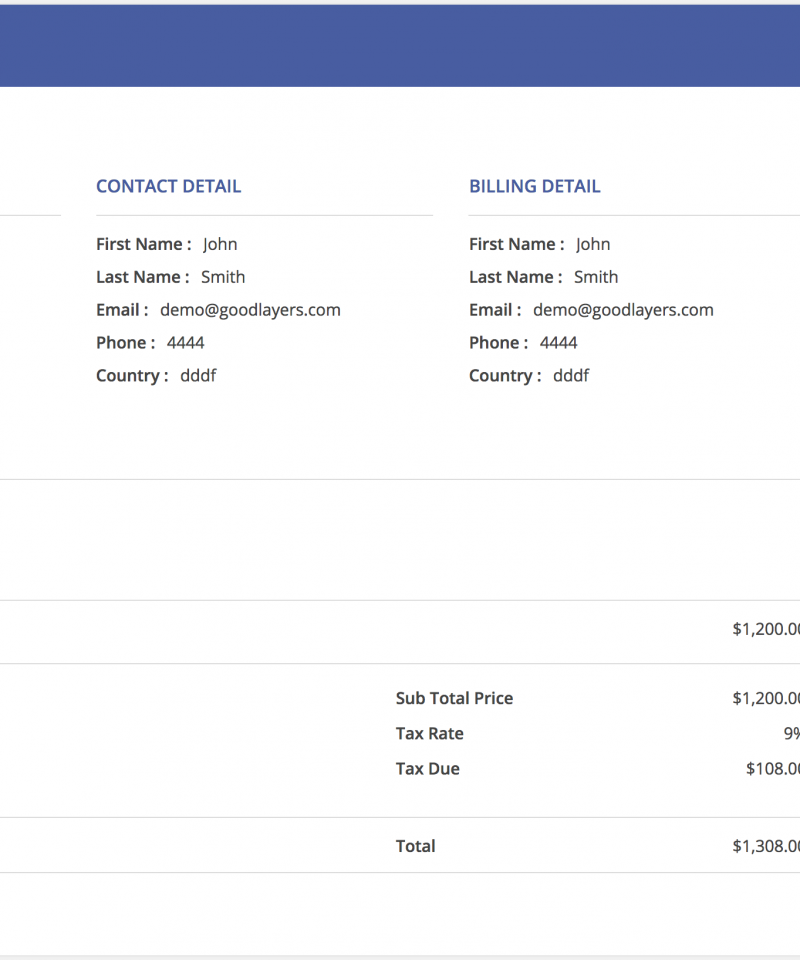800x960 pixels.
Task: Click the 'Tax Due' label
Action: [427, 769]
